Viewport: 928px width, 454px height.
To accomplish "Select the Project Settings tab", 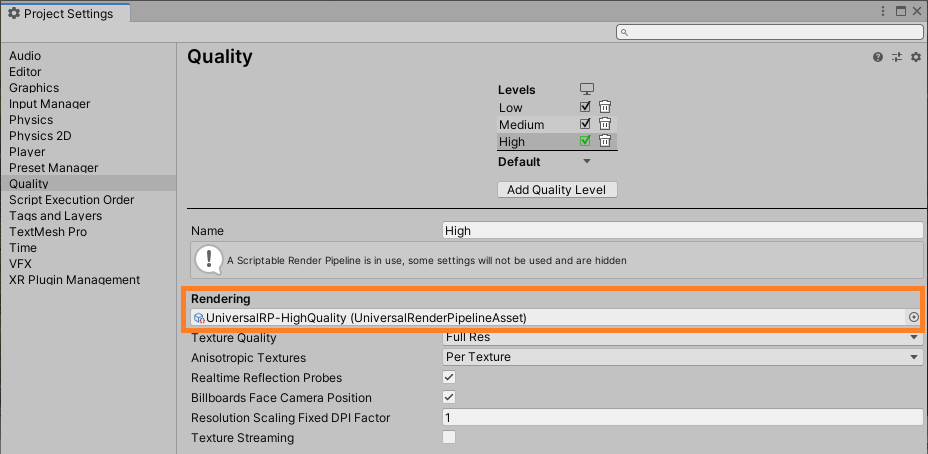I will pos(65,13).
